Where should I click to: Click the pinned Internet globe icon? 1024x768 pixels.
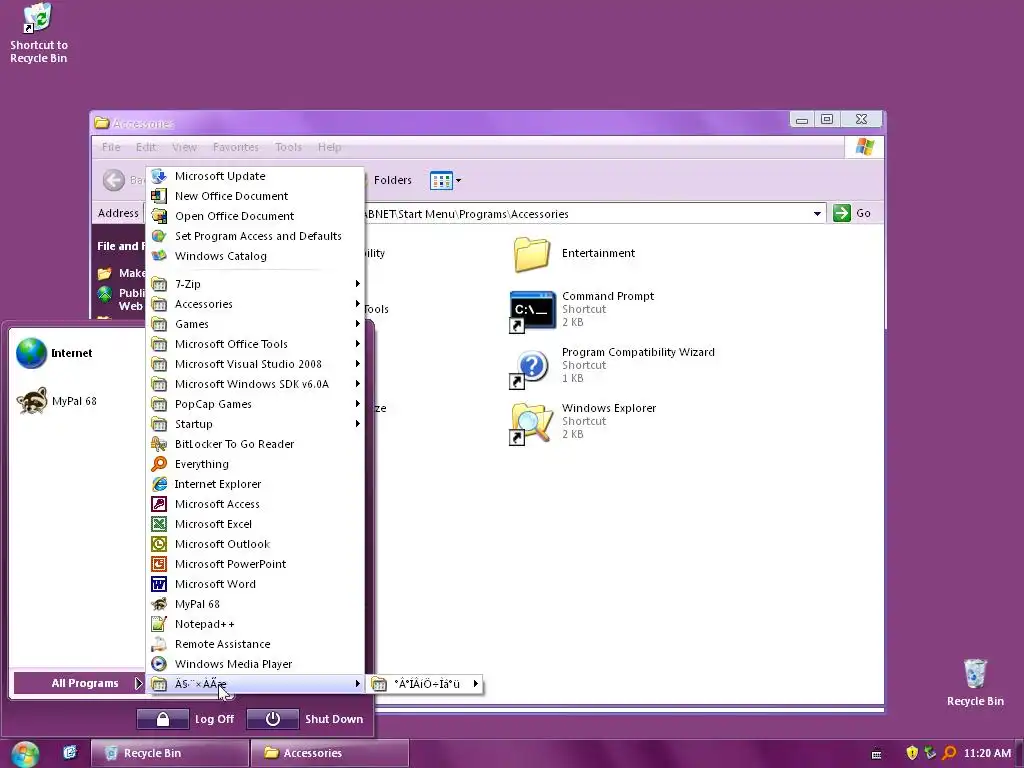pos(31,353)
